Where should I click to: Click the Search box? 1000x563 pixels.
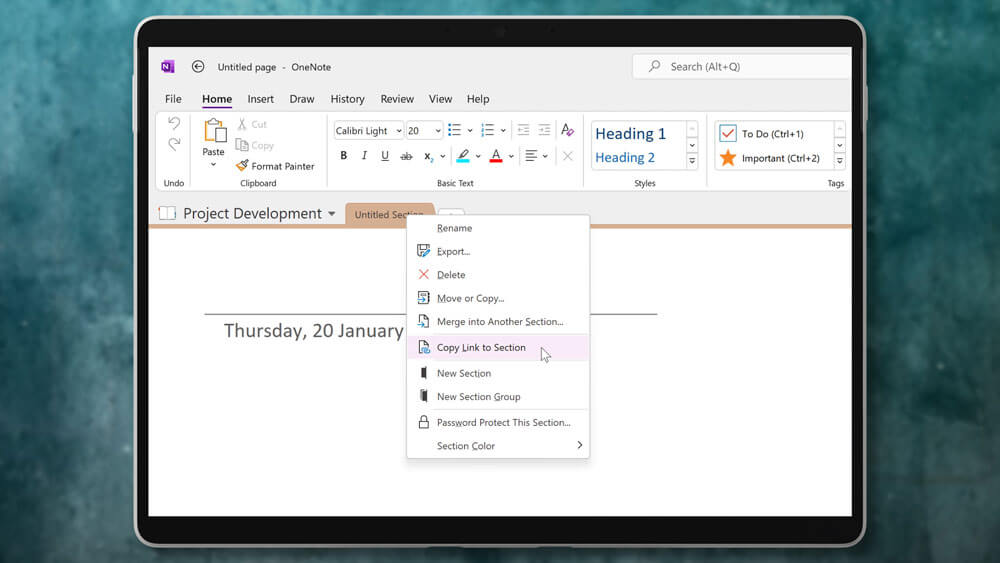740,67
